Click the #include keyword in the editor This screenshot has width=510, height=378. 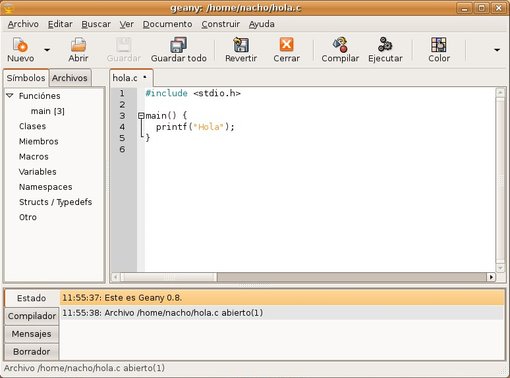pos(166,93)
